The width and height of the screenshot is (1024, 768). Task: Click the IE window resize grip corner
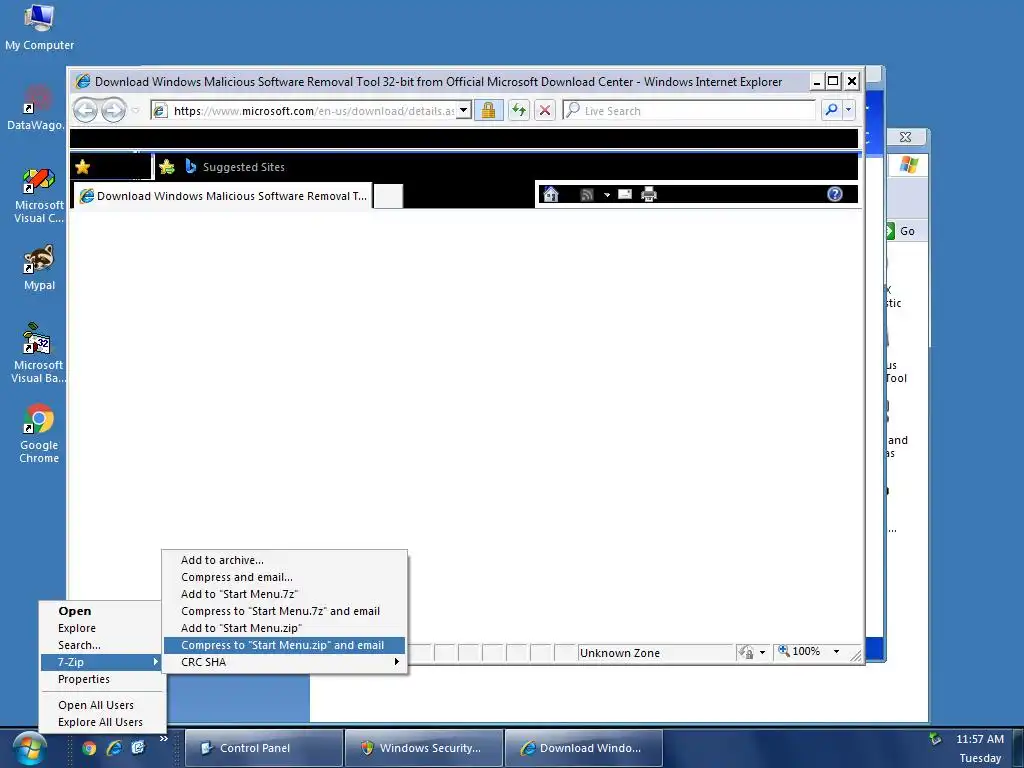pyautogui.click(x=856, y=656)
